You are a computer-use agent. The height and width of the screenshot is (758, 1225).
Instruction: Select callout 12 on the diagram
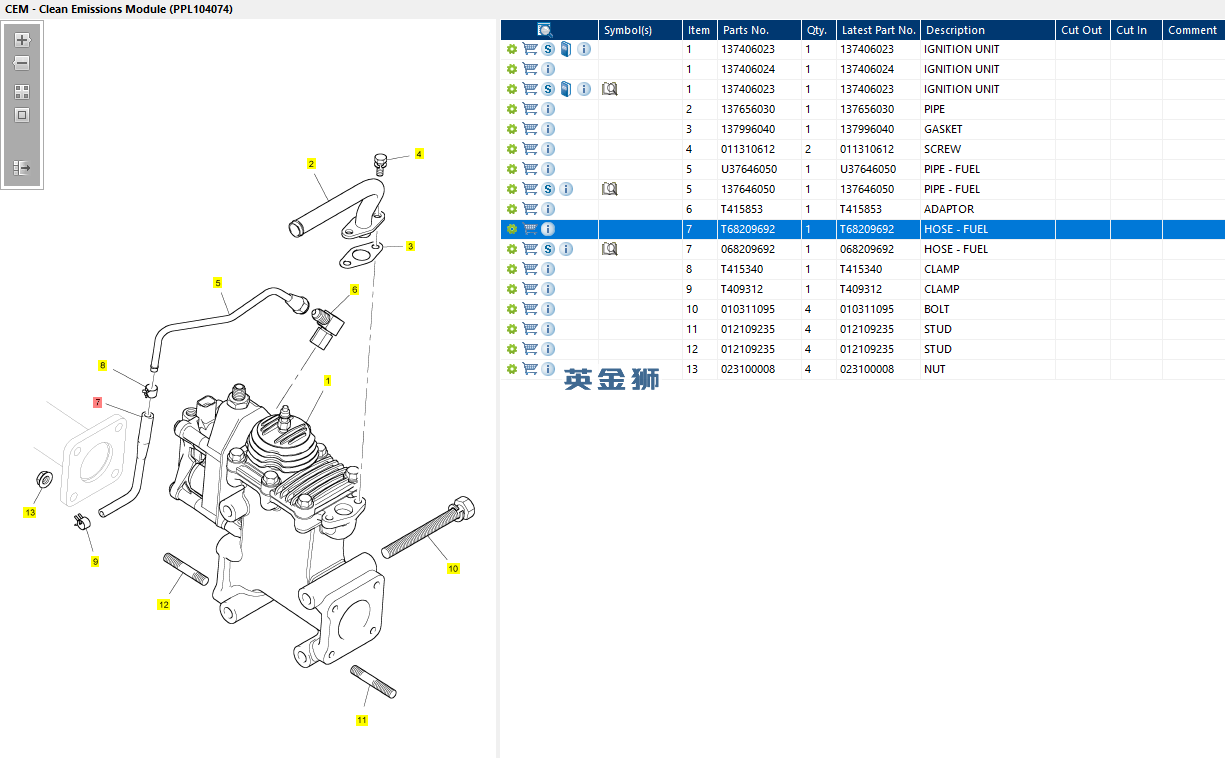[x=164, y=604]
